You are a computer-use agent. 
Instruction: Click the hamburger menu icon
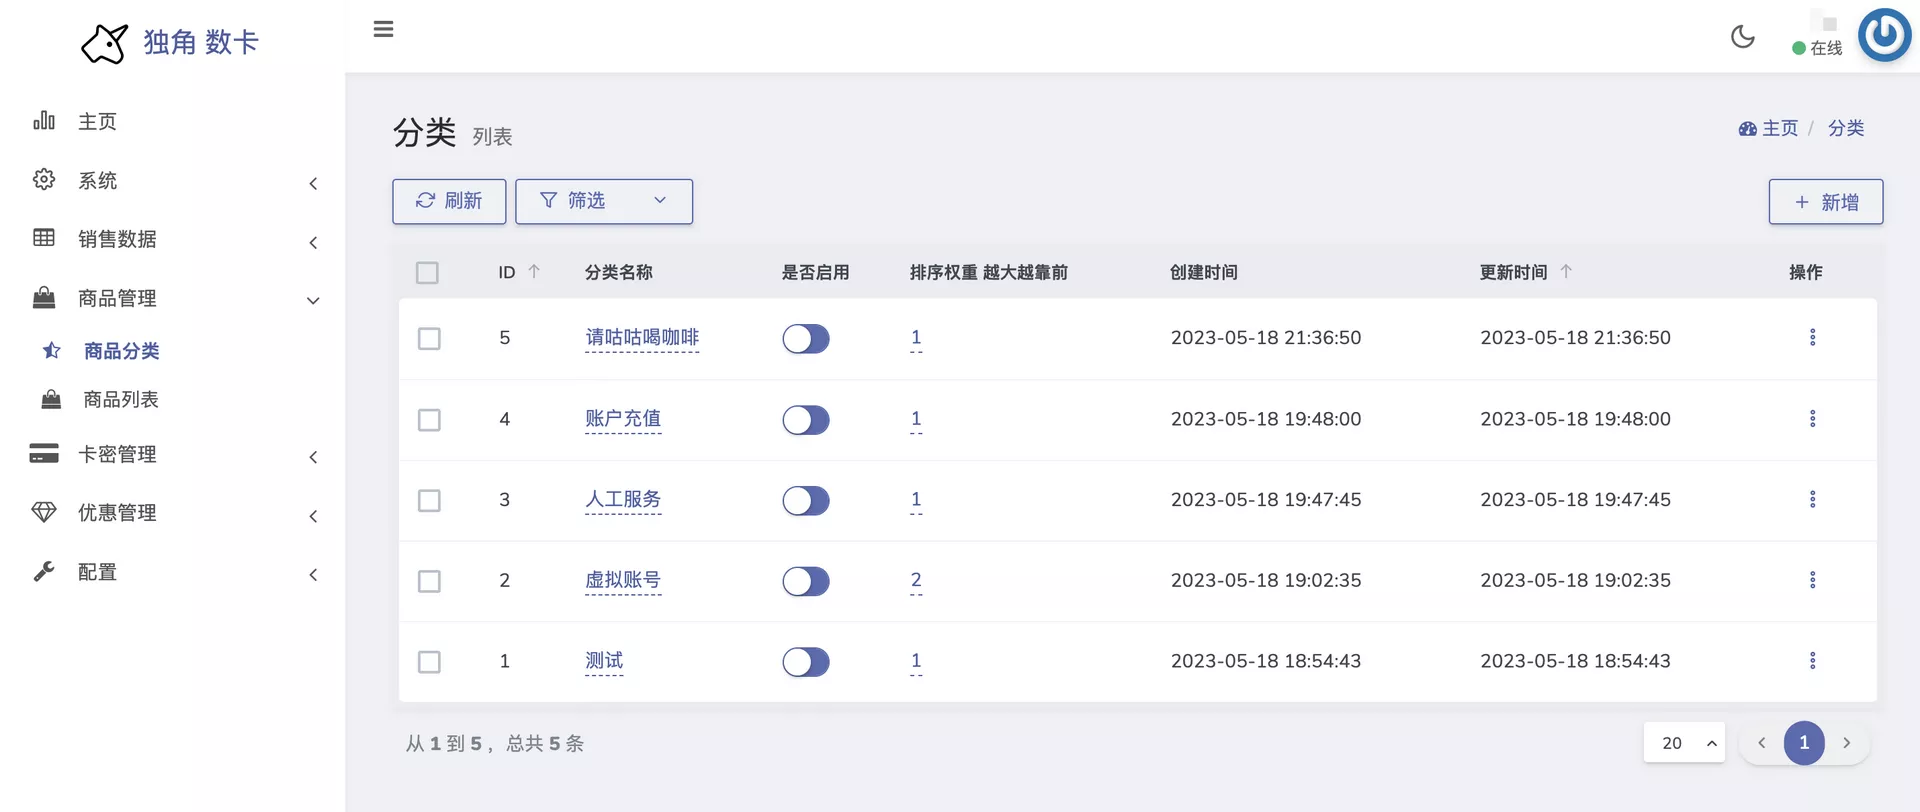383,29
